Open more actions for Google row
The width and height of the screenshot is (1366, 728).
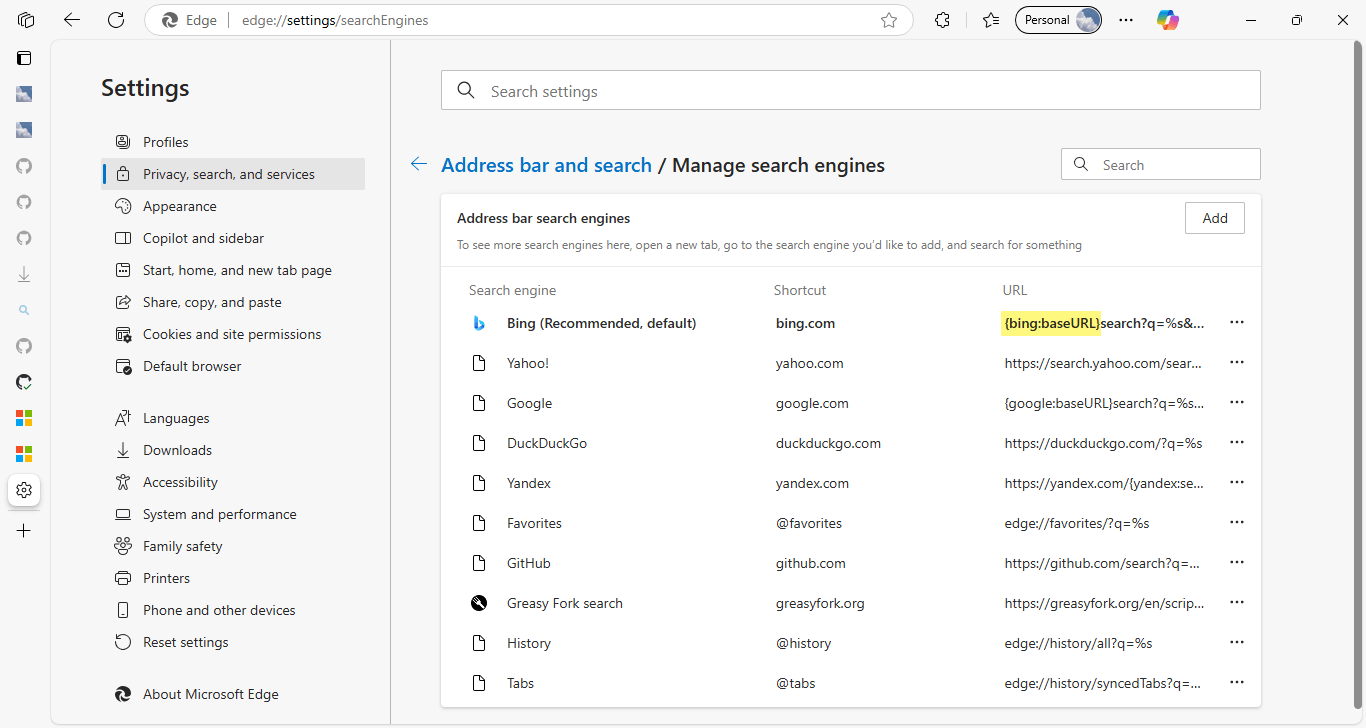click(1237, 403)
